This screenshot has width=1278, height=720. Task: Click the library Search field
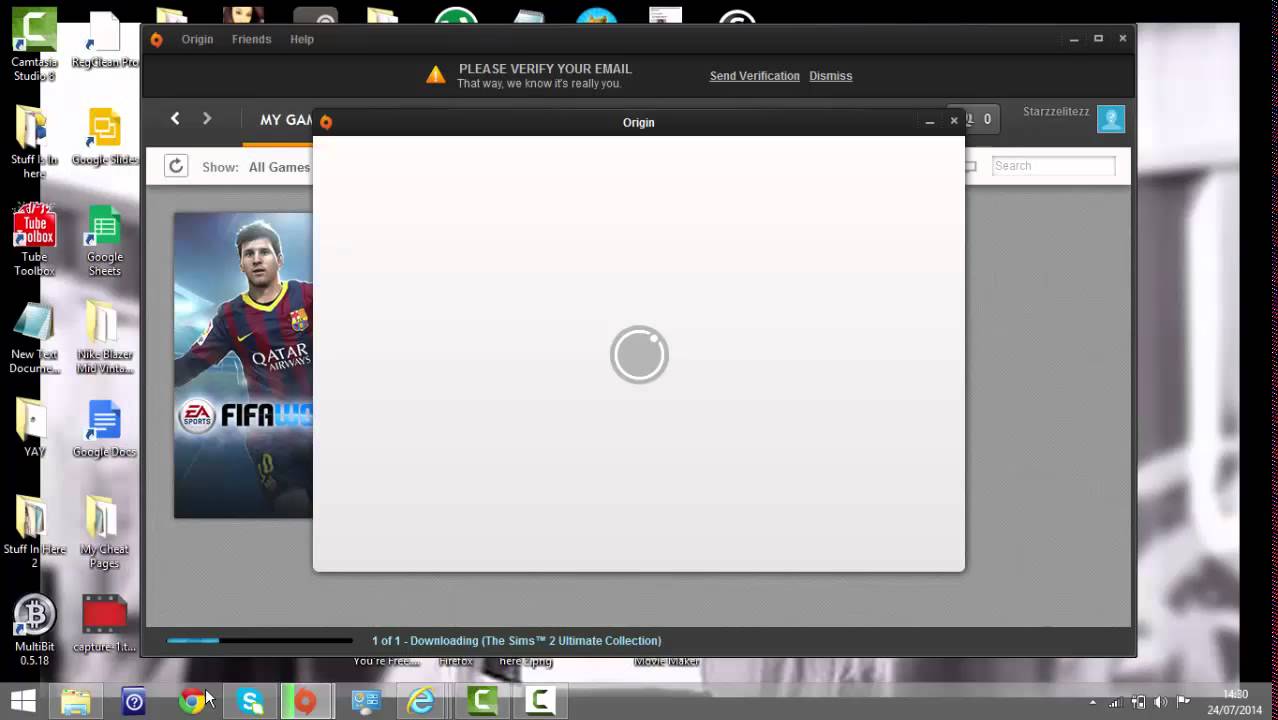1053,166
